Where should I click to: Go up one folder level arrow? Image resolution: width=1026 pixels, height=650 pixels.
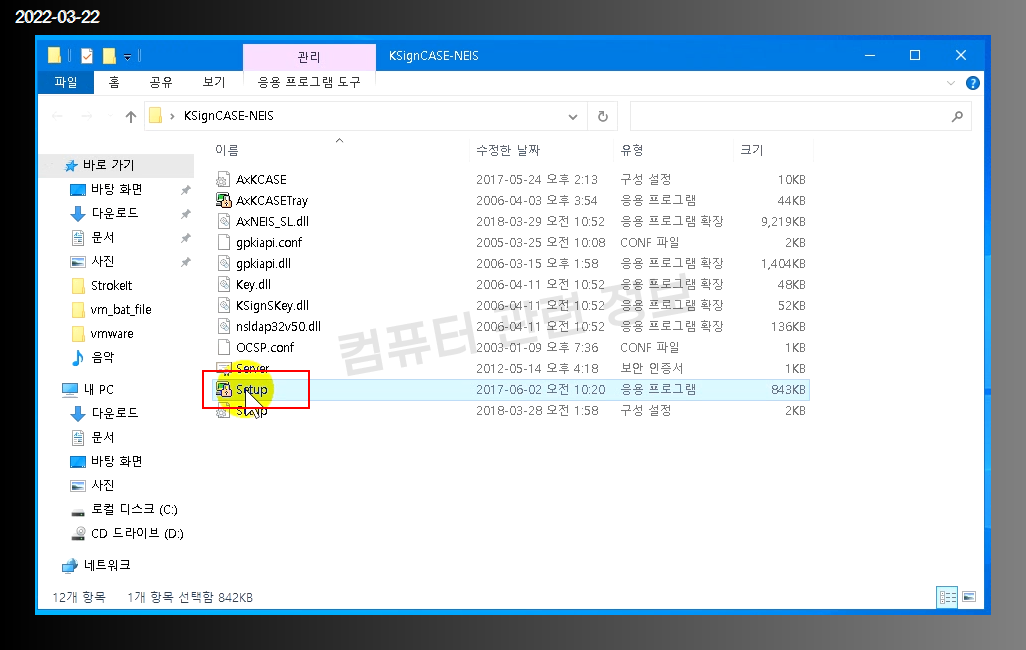point(131,117)
